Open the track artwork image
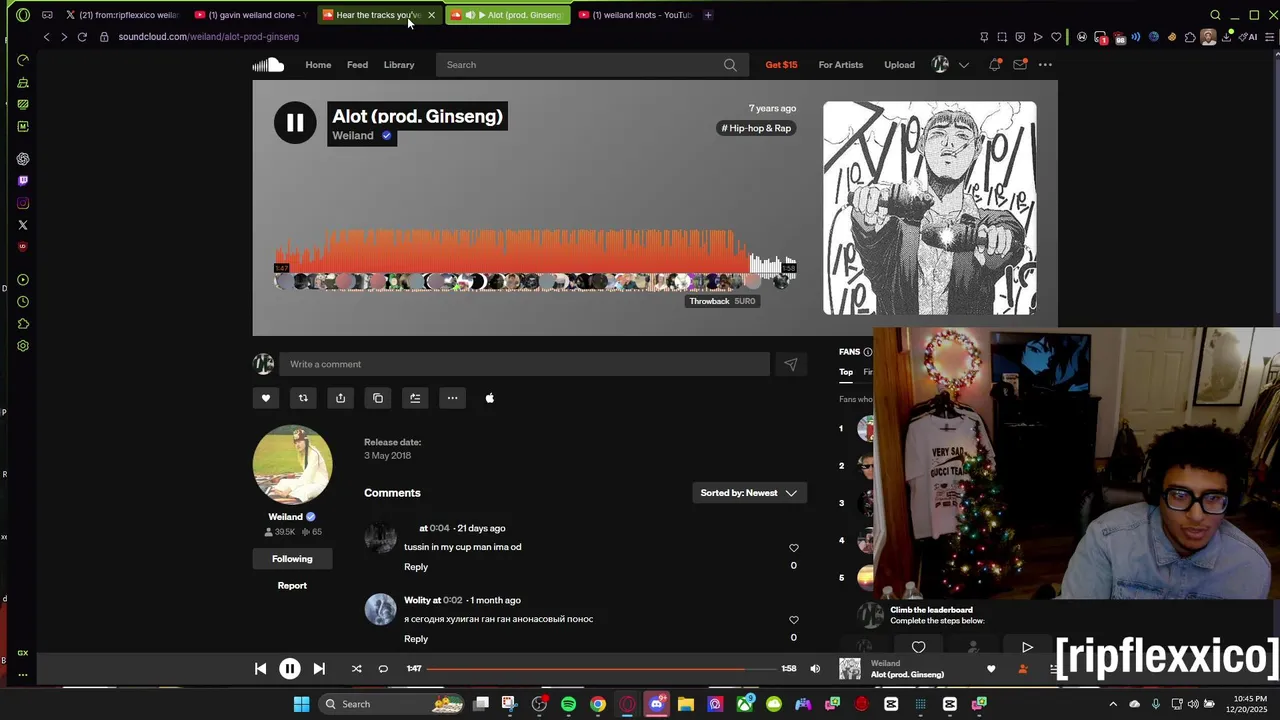The height and width of the screenshot is (720, 1280). pos(930,208)
